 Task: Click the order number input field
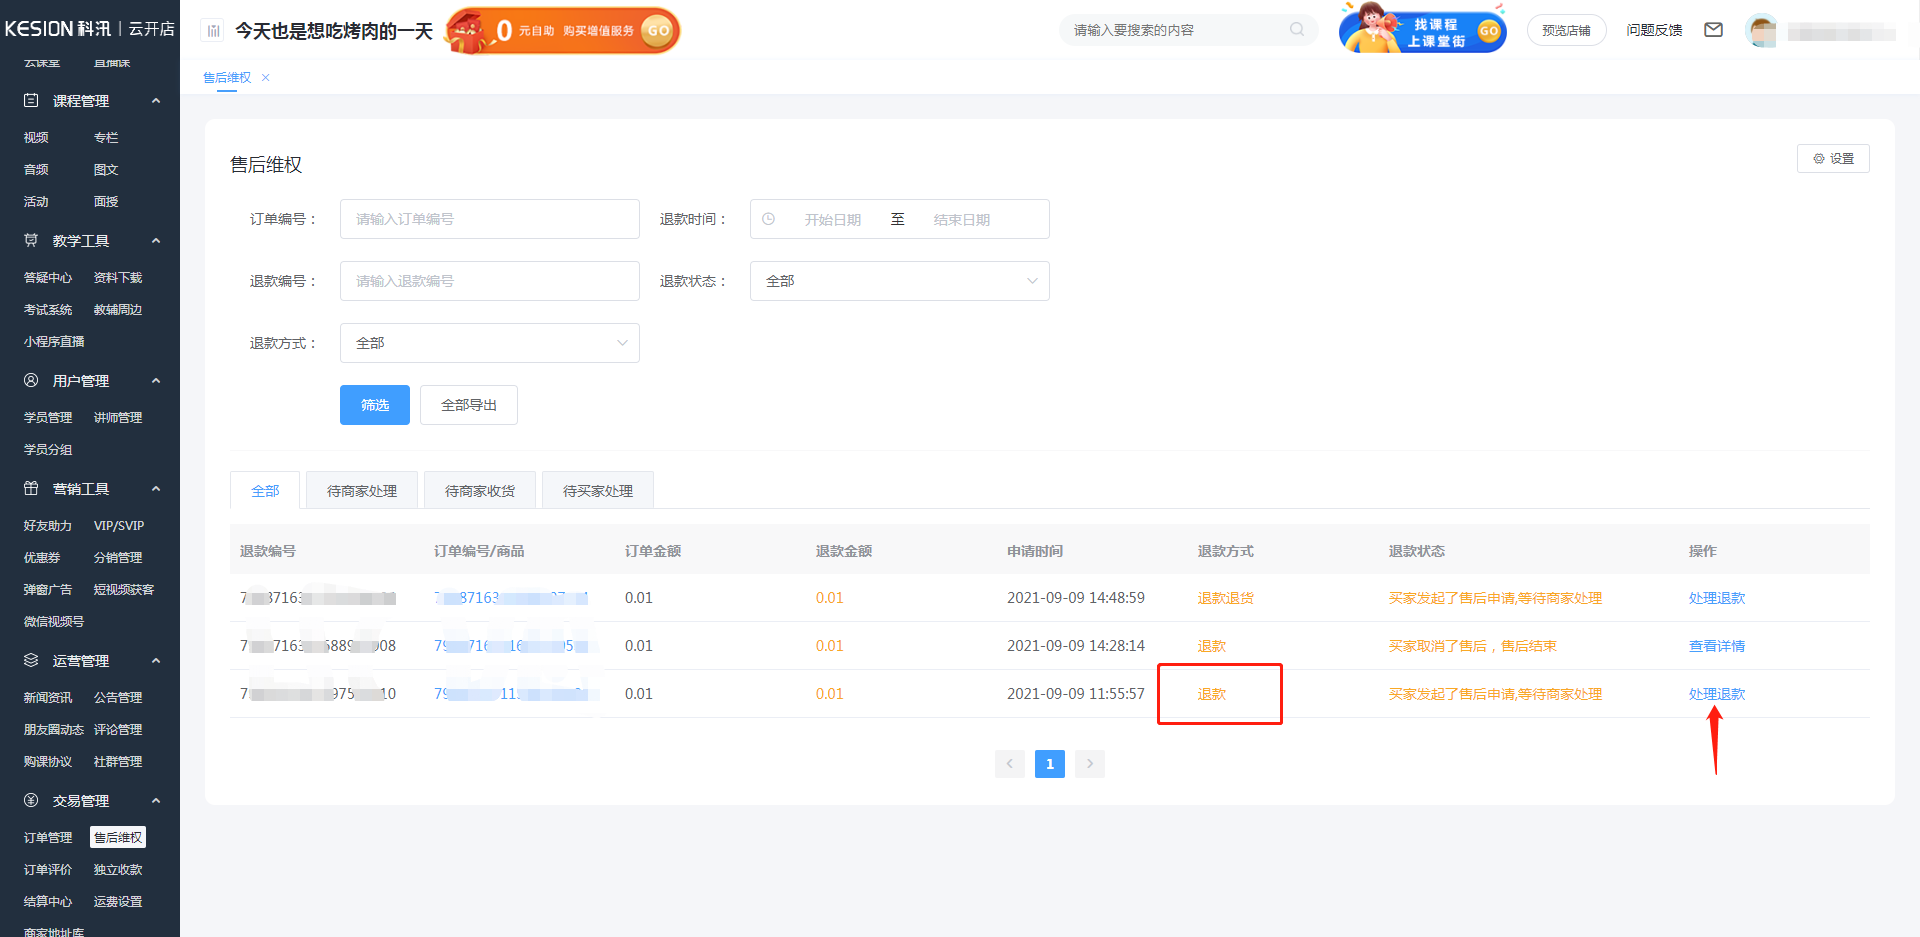pos(489,219)
